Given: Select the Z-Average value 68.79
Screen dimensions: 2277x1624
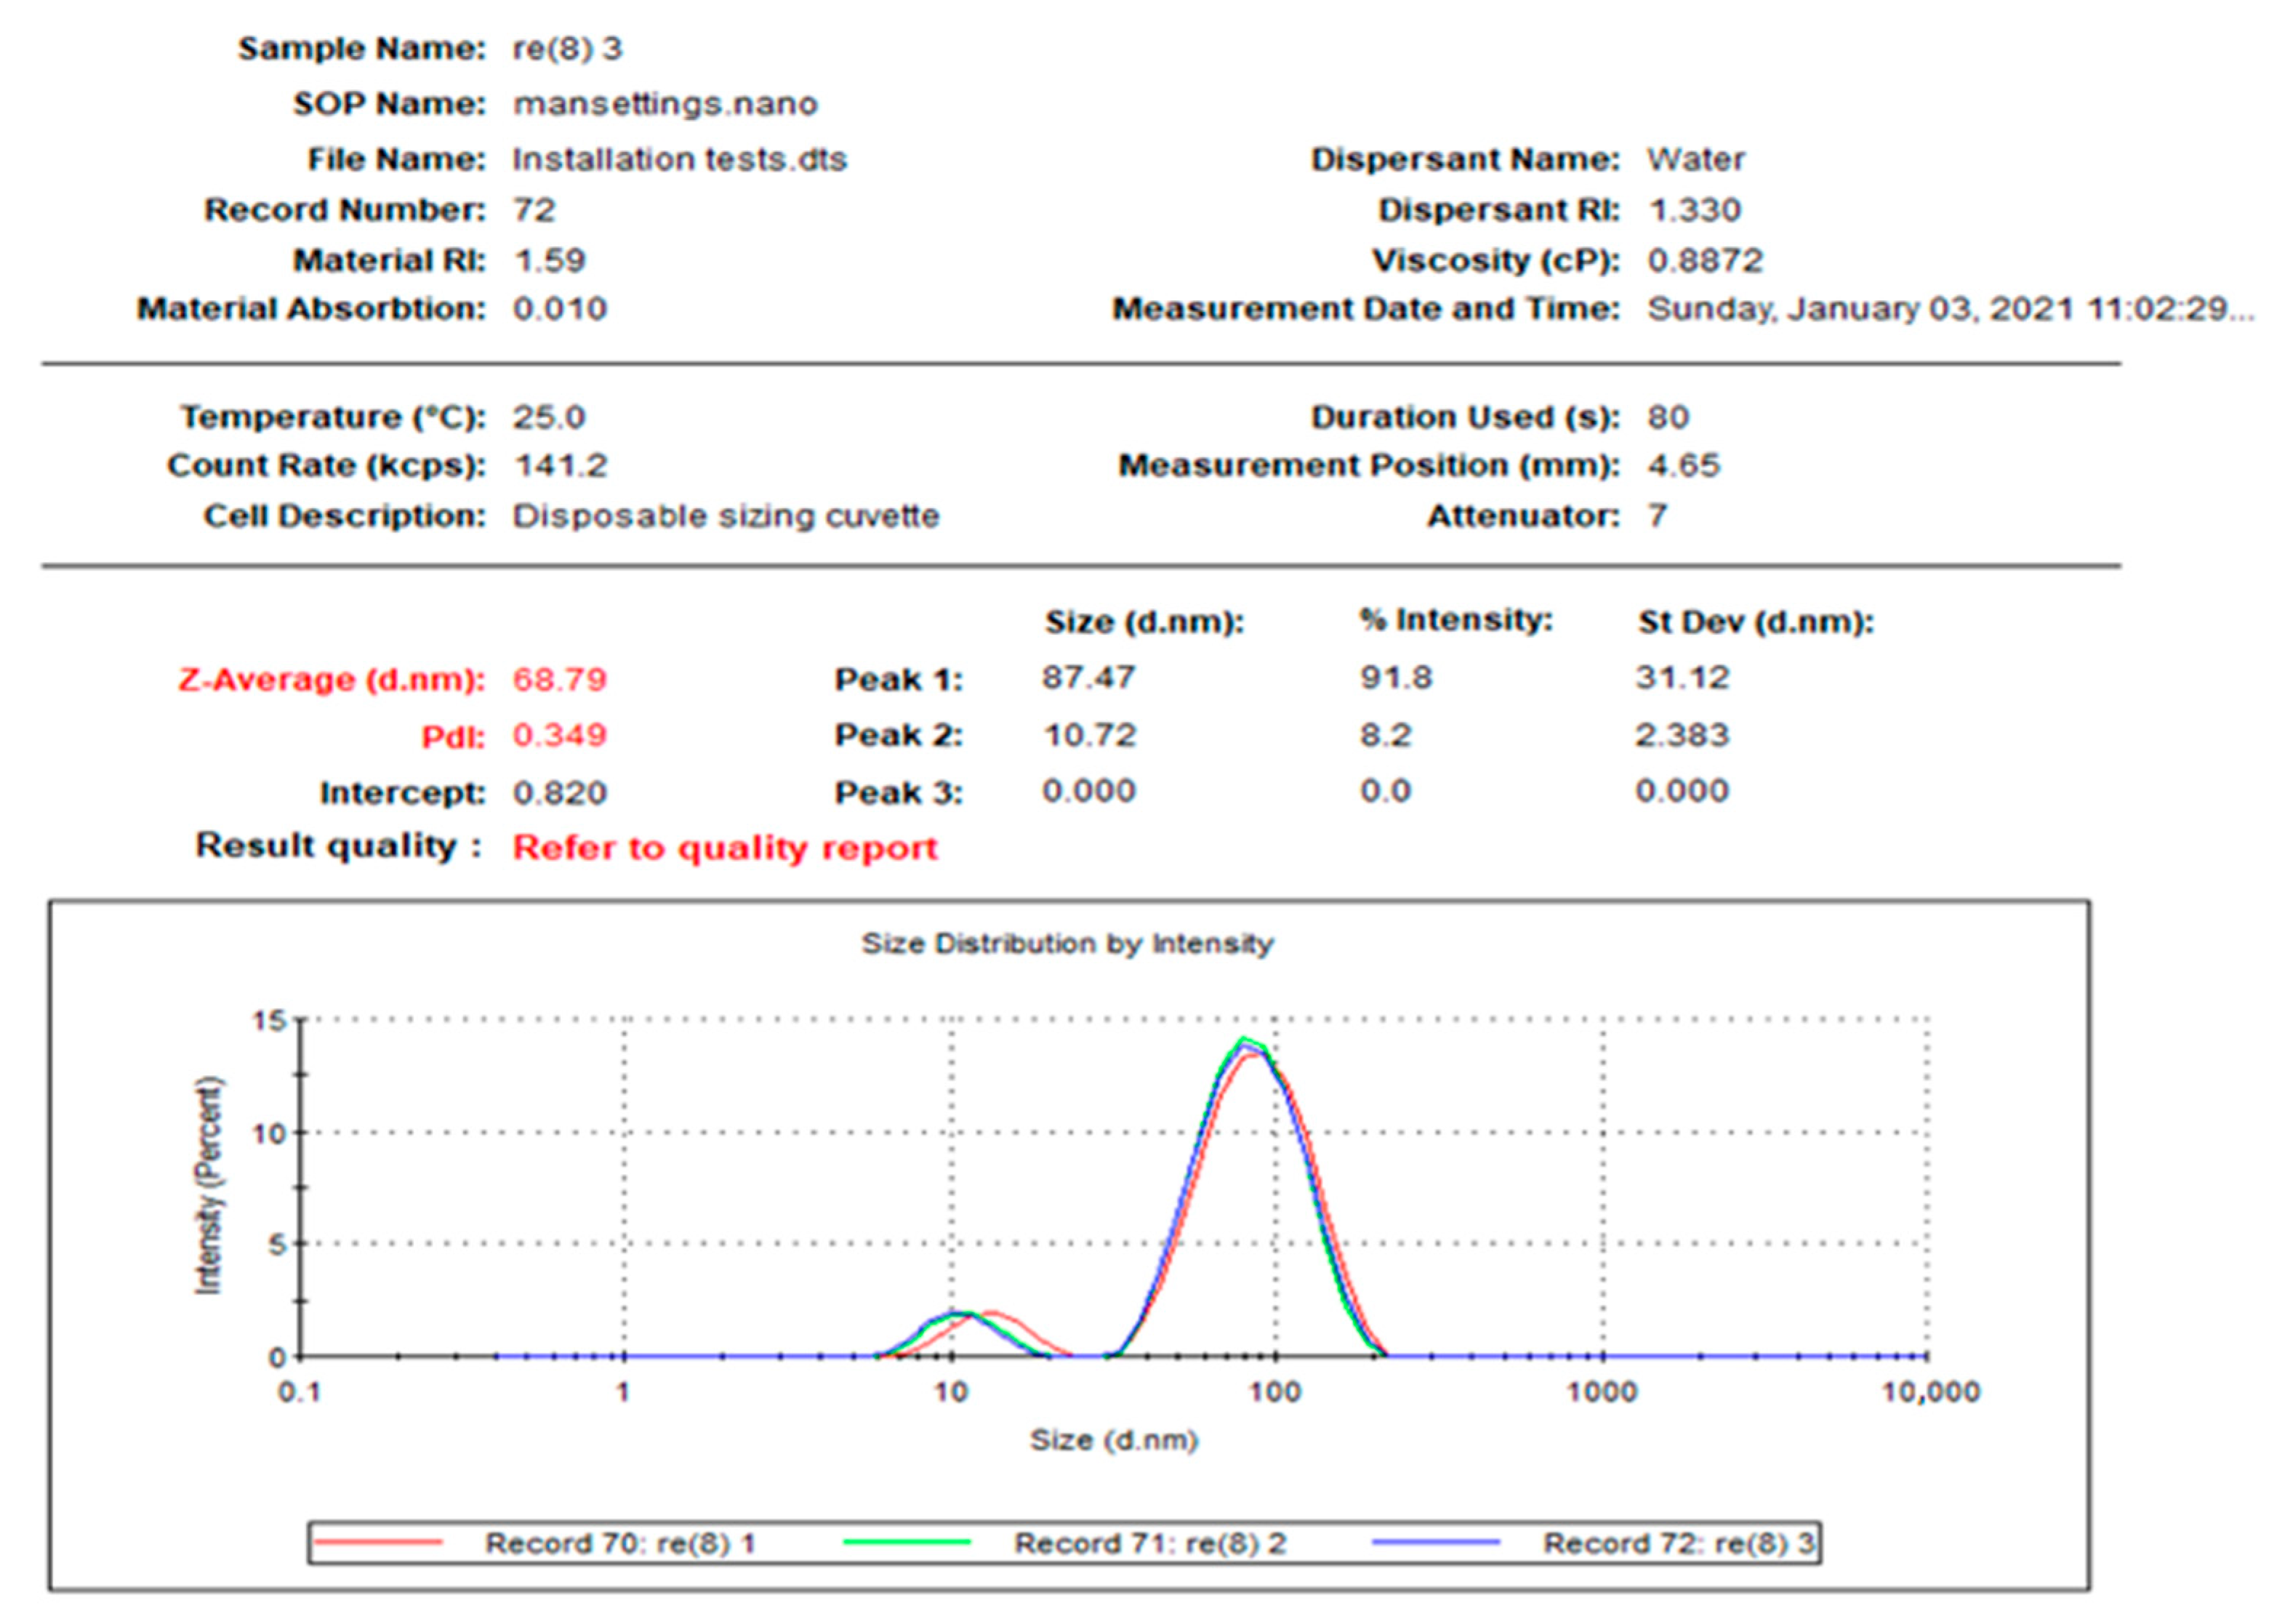Looking at the screenshot, I should point(560,678).
